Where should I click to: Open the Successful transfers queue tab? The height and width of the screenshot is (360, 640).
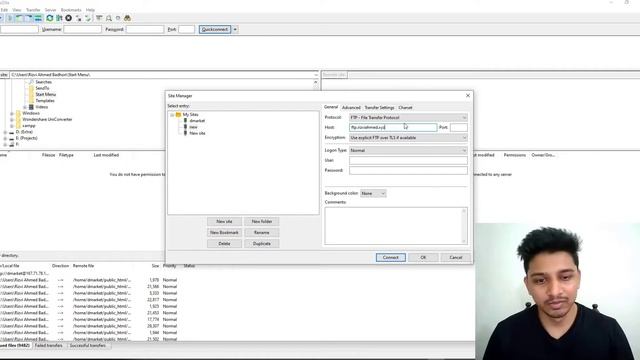click(x=88, y=346)
